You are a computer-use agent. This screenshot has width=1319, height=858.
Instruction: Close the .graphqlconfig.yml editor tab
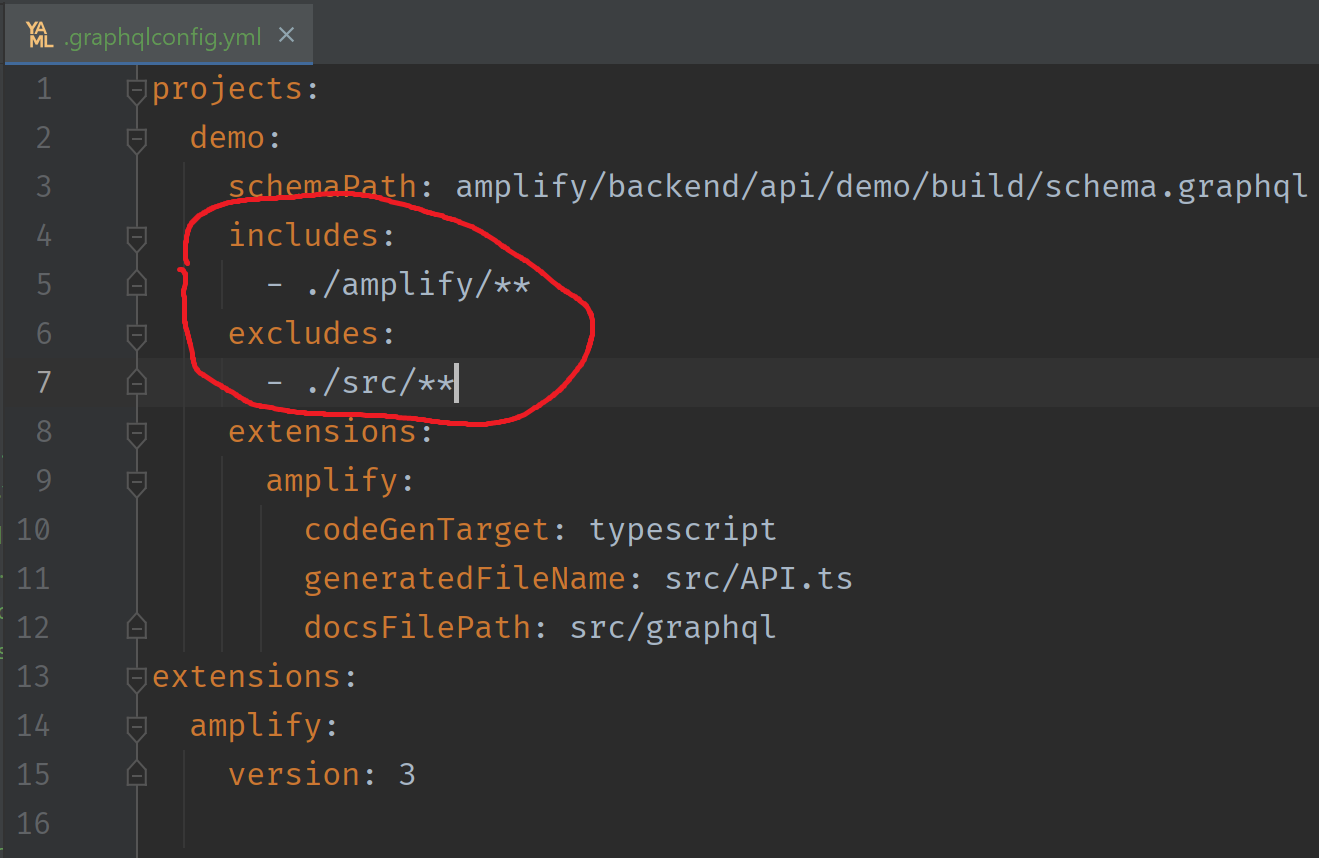(x=286, y=32)
